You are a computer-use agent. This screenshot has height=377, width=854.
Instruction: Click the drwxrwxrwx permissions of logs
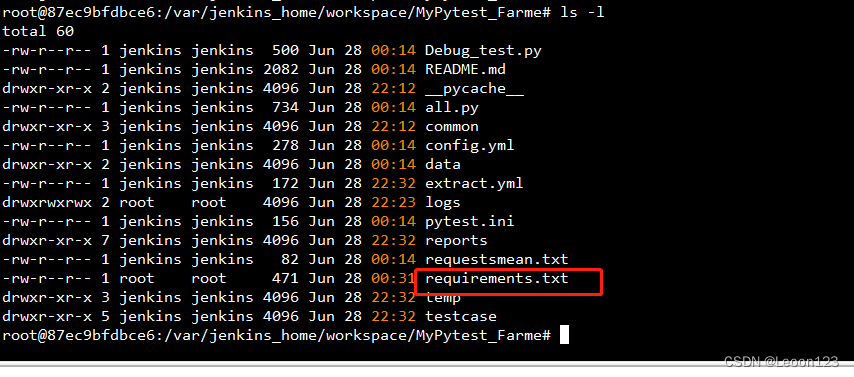(47, 203)
